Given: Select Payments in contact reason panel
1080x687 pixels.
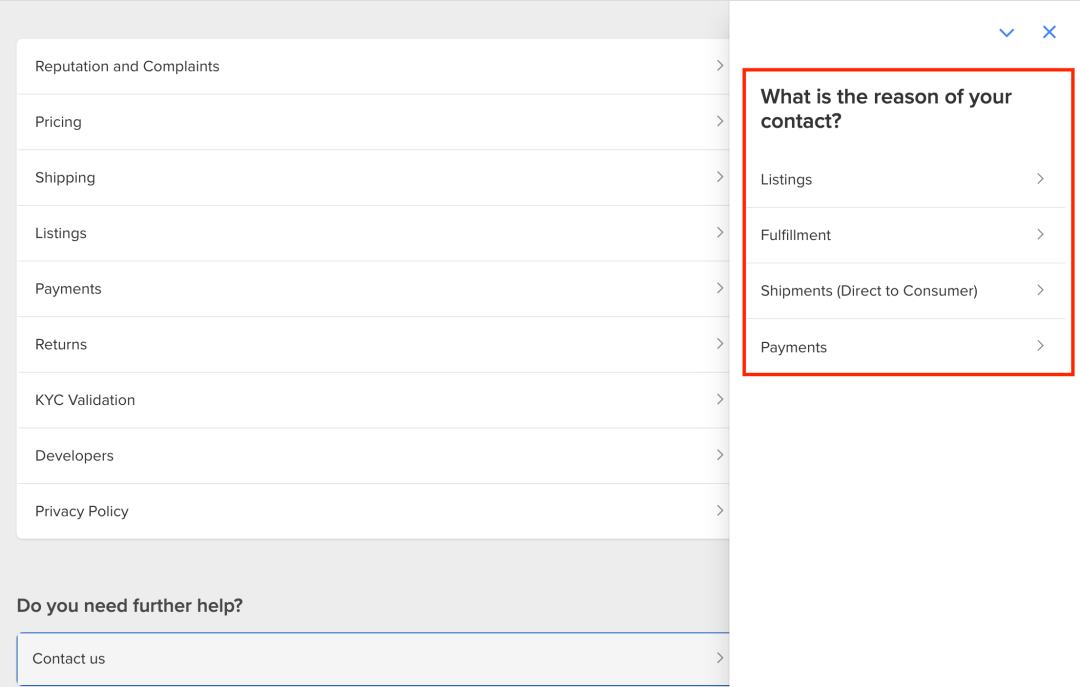Looking at the screenshot, I should (794, 347).
